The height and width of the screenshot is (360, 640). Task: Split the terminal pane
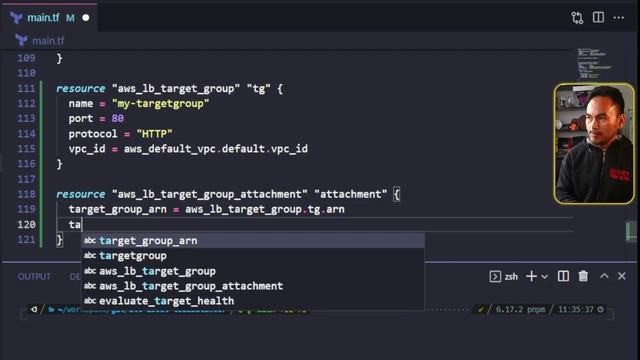click(563, 276)
